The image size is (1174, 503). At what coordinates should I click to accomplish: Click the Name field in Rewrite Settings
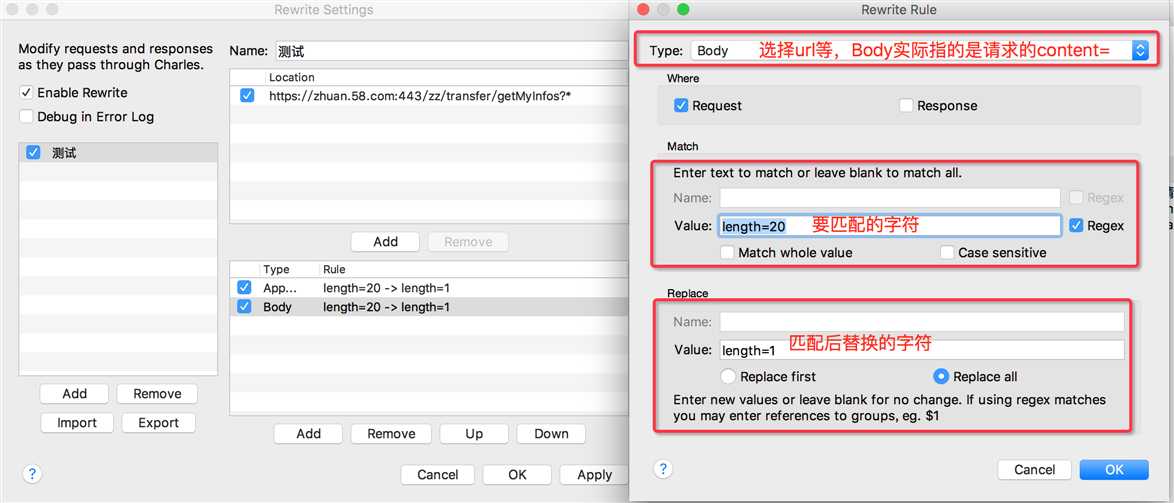[451, 52]
